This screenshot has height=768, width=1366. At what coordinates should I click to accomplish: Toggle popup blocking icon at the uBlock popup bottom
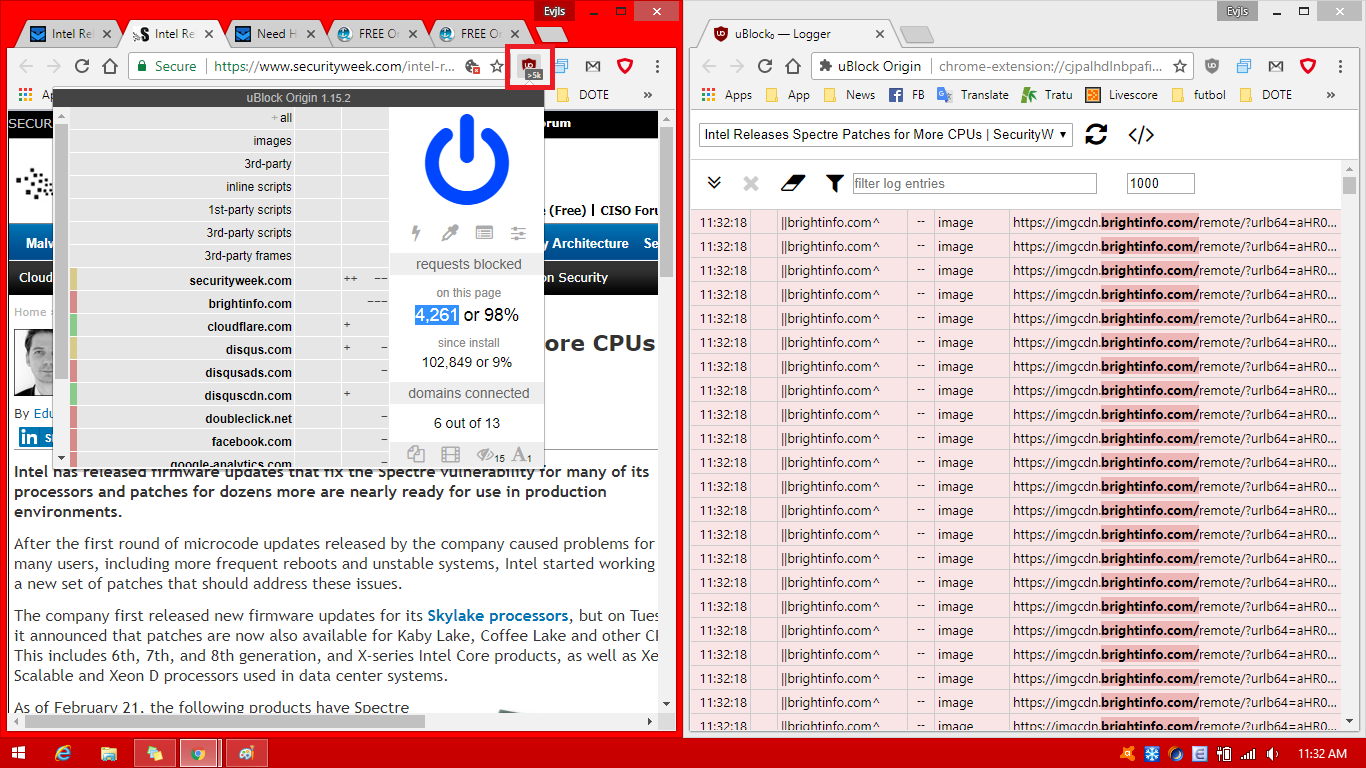(x=416, y=456)
